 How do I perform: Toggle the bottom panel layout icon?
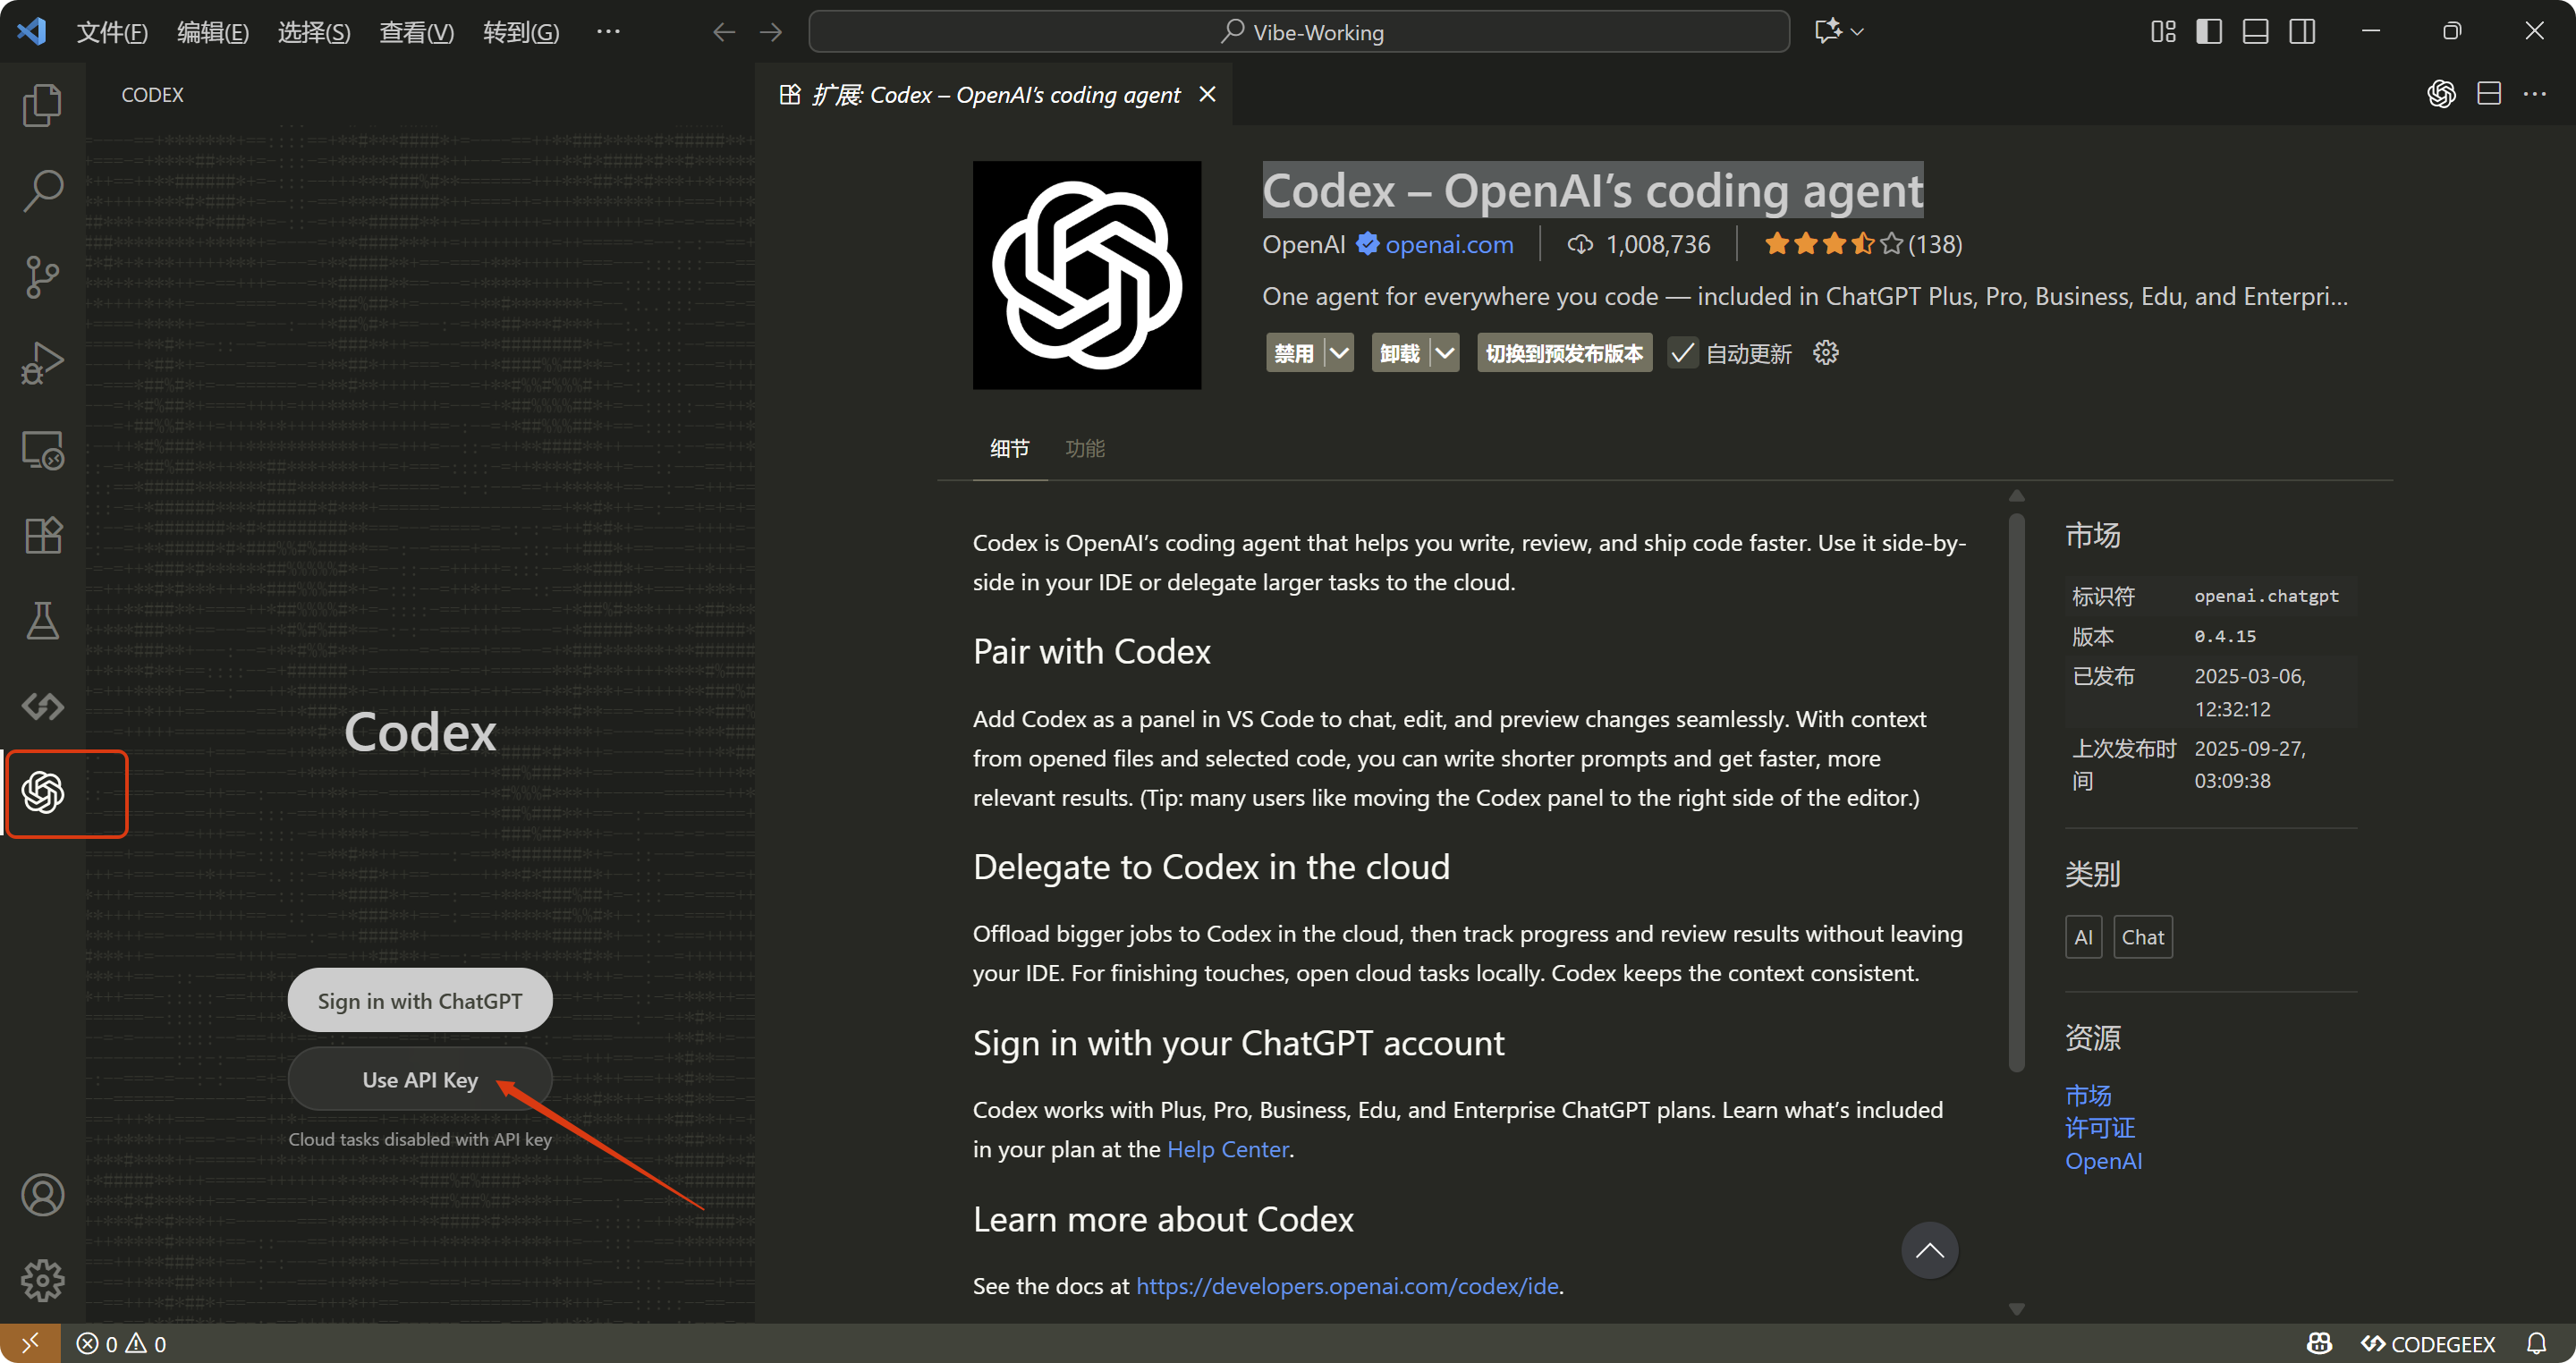pos(2255,32)
